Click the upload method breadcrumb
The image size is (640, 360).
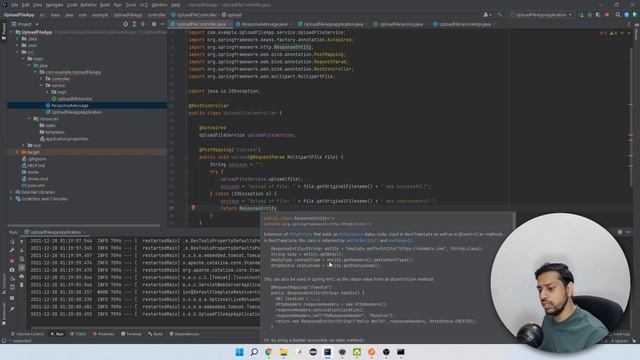(x=231, y=15)
